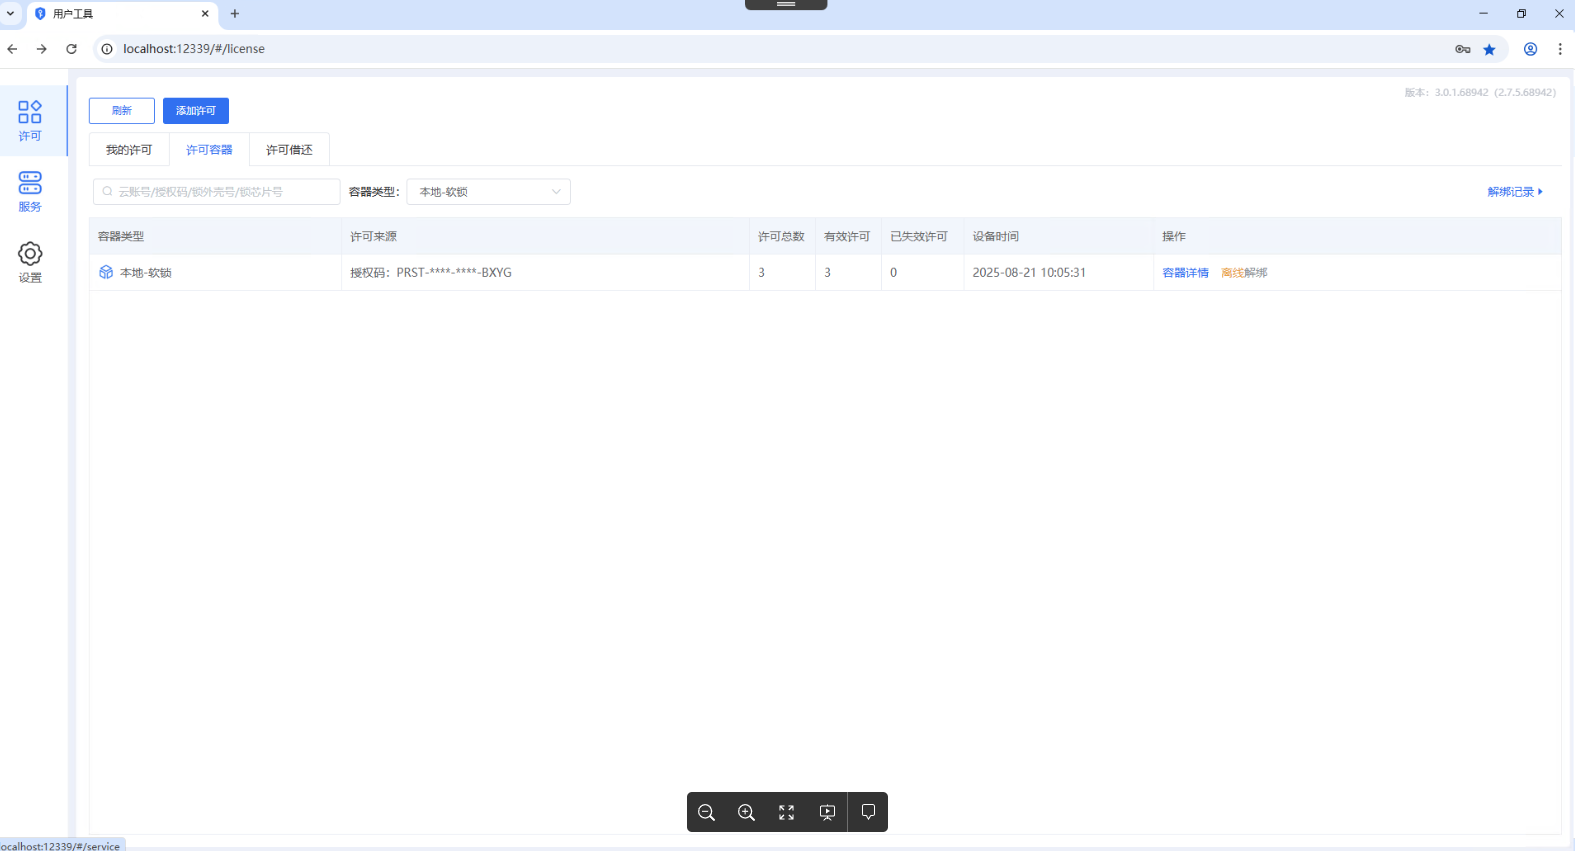Close the 用户工具 browser tab
The width and height of the screenshot is (1575, 851).
pos(205,14)
